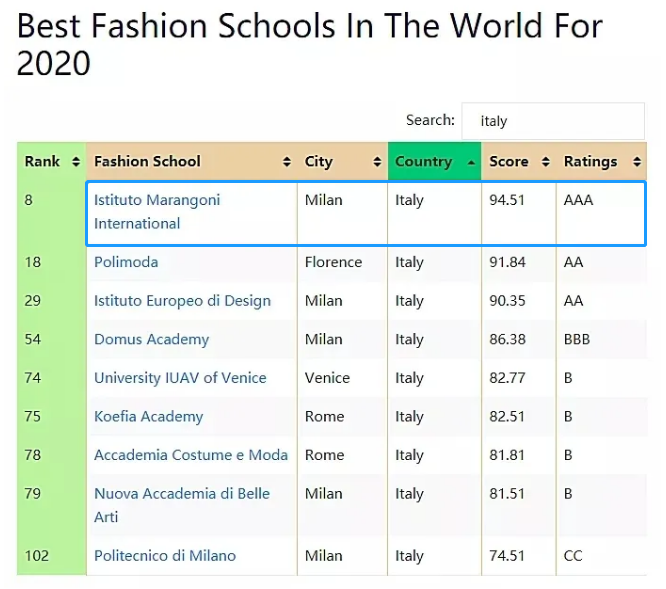Select score cell 86.38

[519, 339]
